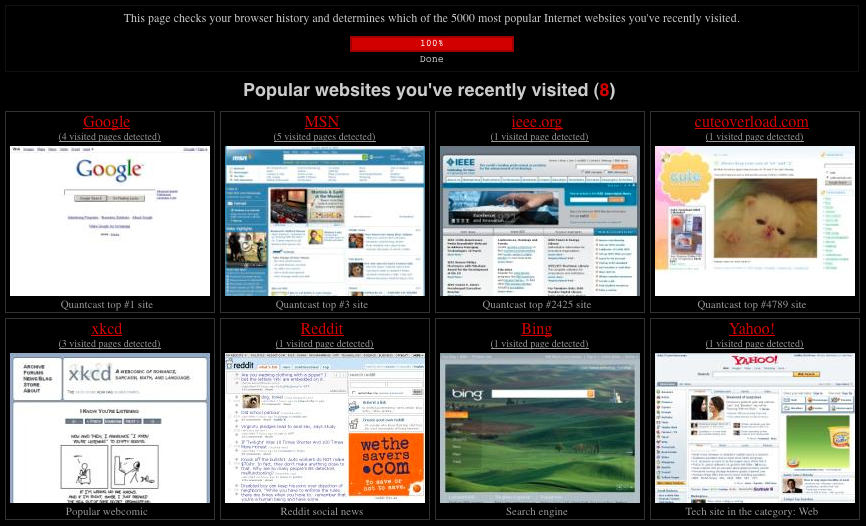Show ieee.org's 1 visited page detected
This screenshot has width=866, height=526.
pos(540,137)
